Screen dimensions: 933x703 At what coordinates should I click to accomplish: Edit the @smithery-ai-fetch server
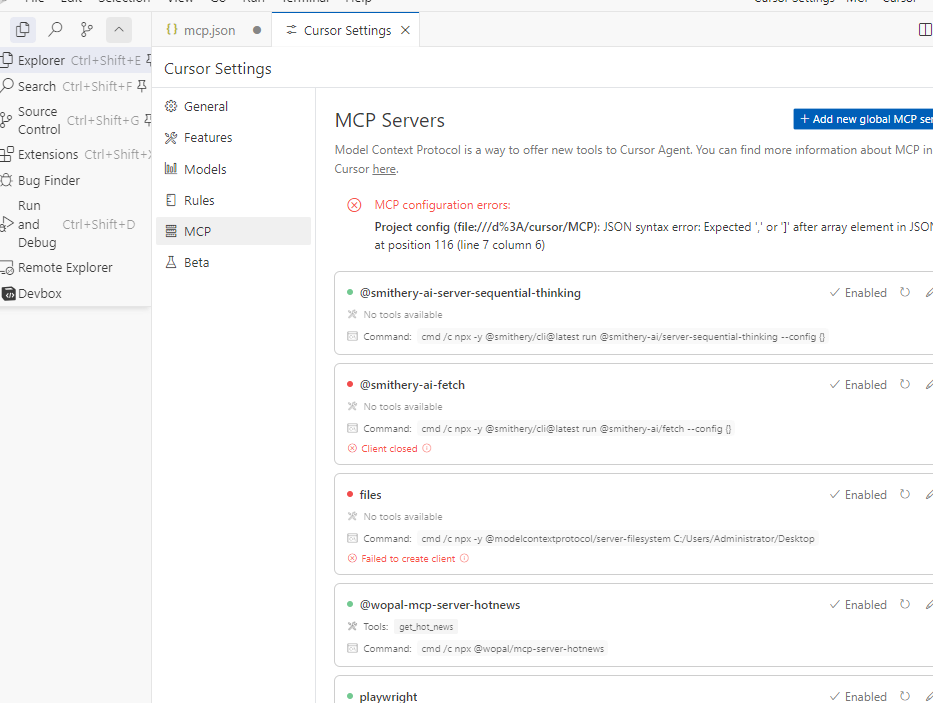pyautogui.click(x=929, y=385)
